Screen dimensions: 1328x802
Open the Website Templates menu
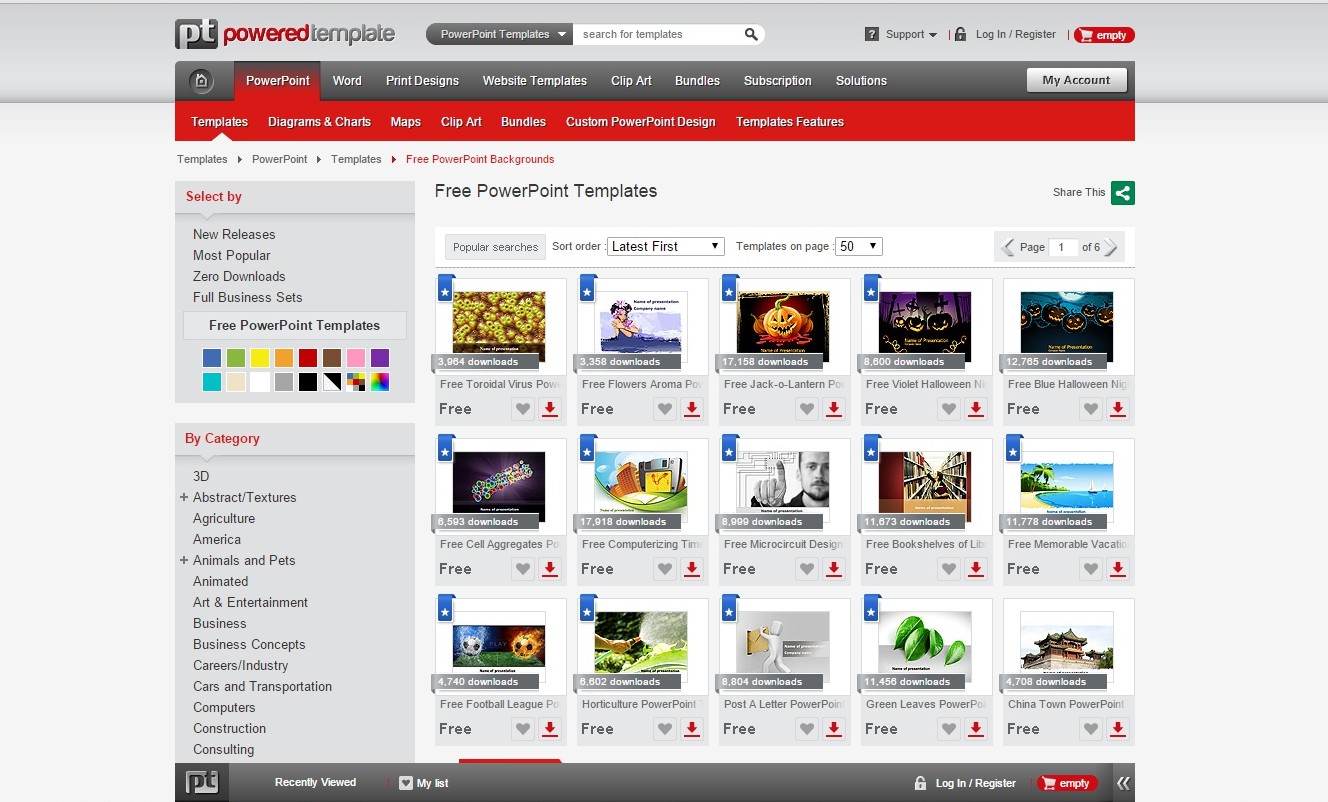point(534,81)
